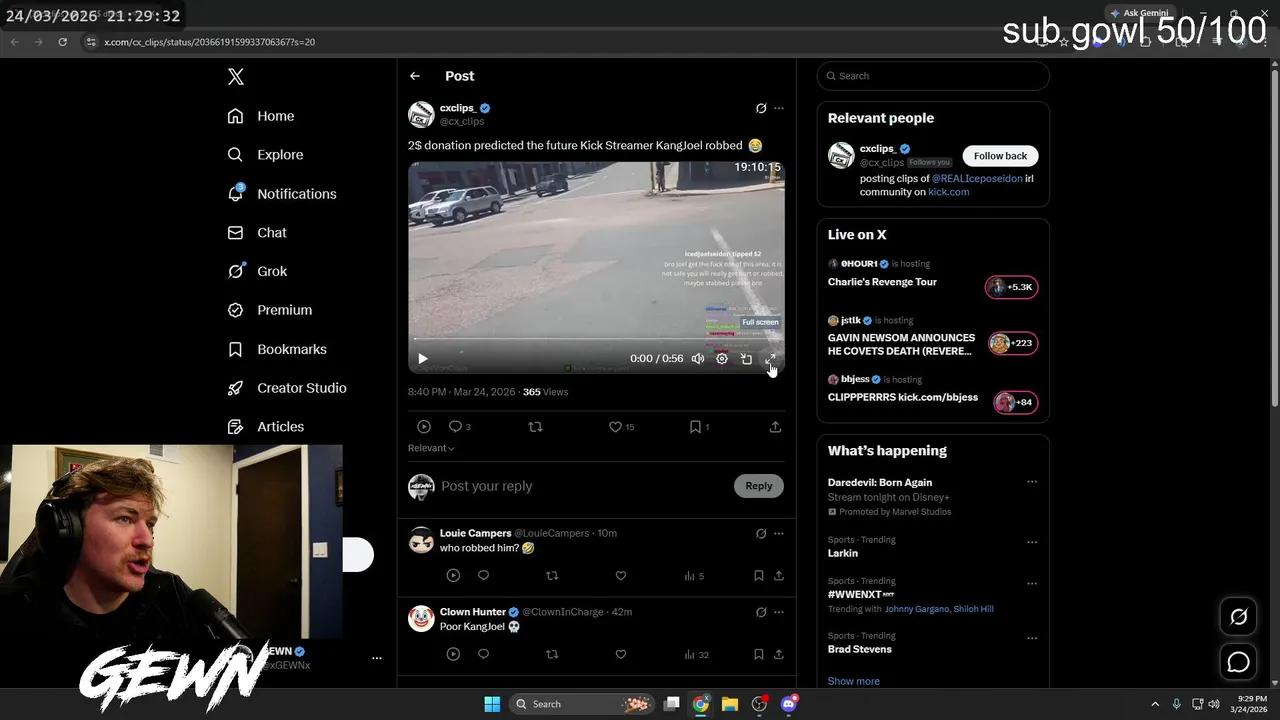Open more options on Louie Campers reply
This screenshot has width=1280, height=720.
click(779, 534)
